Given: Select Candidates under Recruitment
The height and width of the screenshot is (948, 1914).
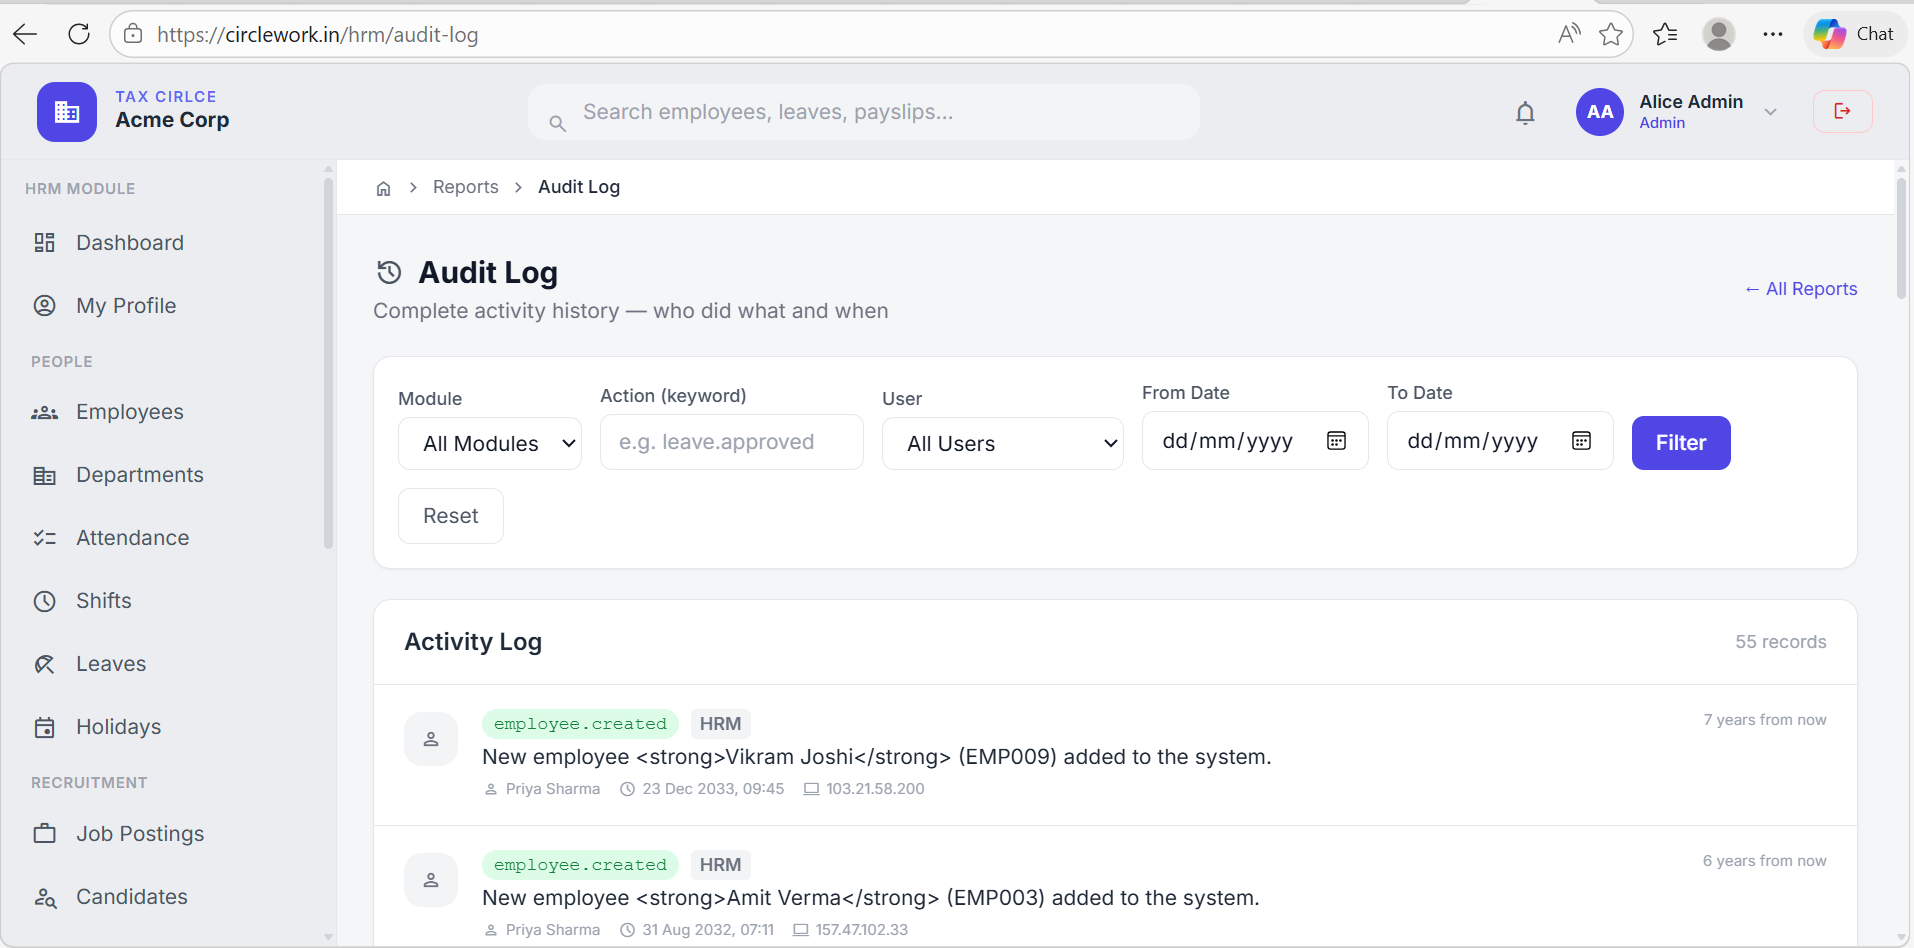Looking at the screenshot, I should click(132, 896).
